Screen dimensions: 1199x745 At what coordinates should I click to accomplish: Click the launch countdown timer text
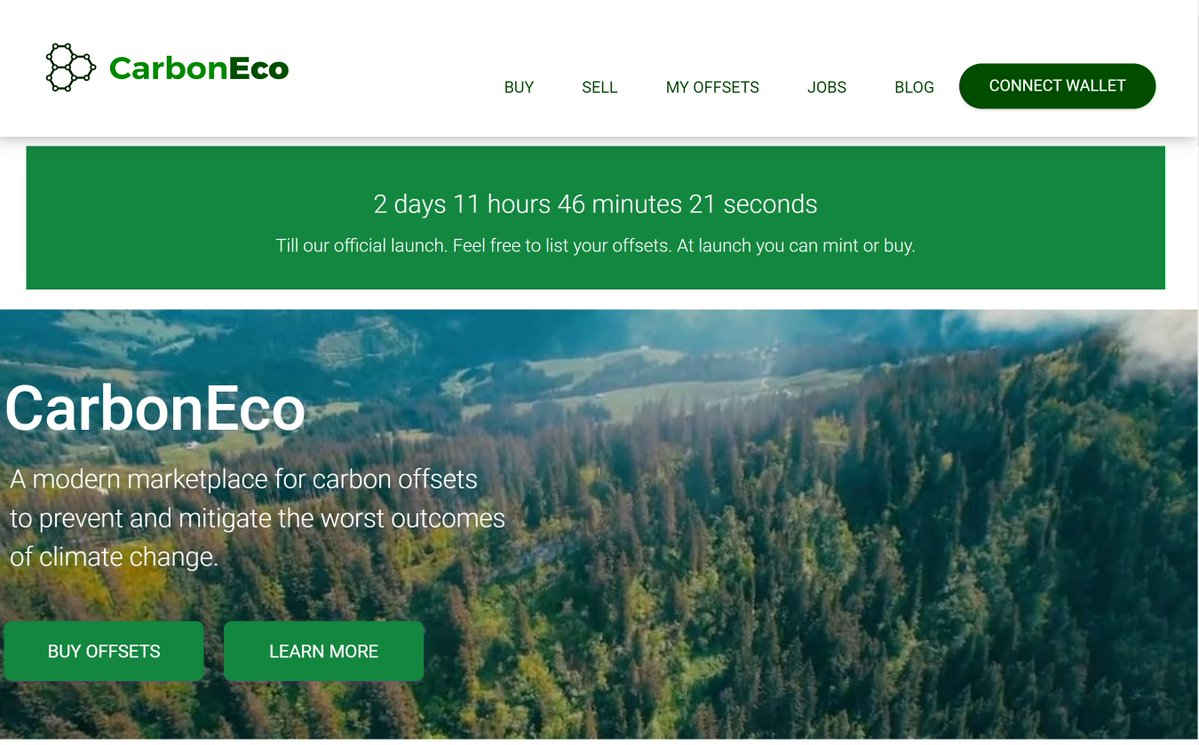pyautogui.click(x=595, y=204)
